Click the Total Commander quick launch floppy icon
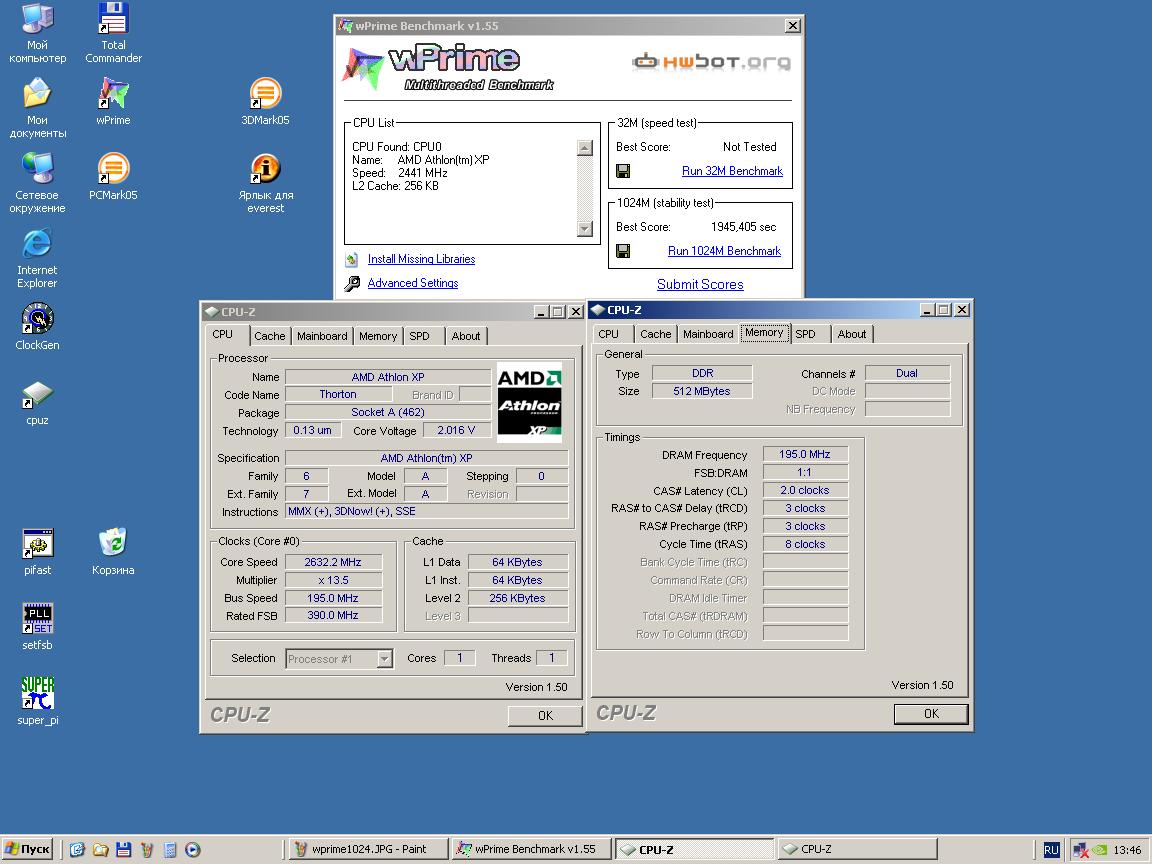Screen dimensions: 1152x864 click(x=123, y=850)
